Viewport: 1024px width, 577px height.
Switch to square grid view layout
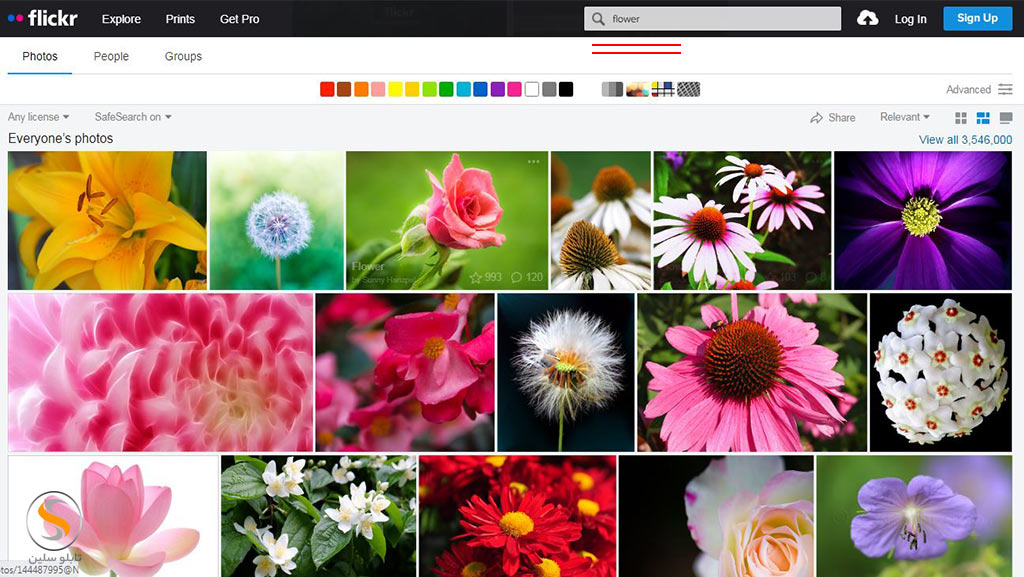(961, 118)
